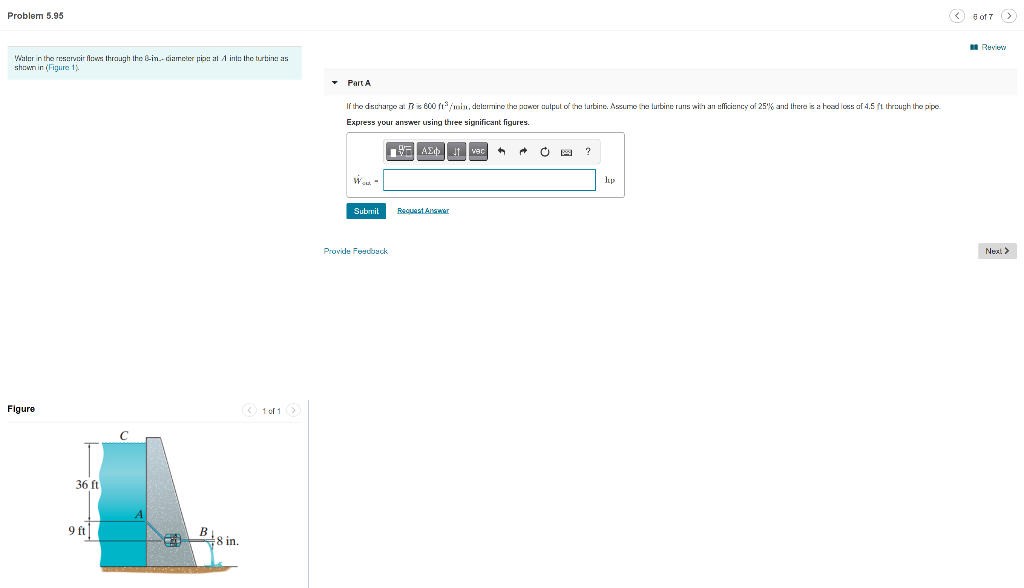Submit the answer
The width and height of the screenshot is (1024, 588).
coord(366,211)
